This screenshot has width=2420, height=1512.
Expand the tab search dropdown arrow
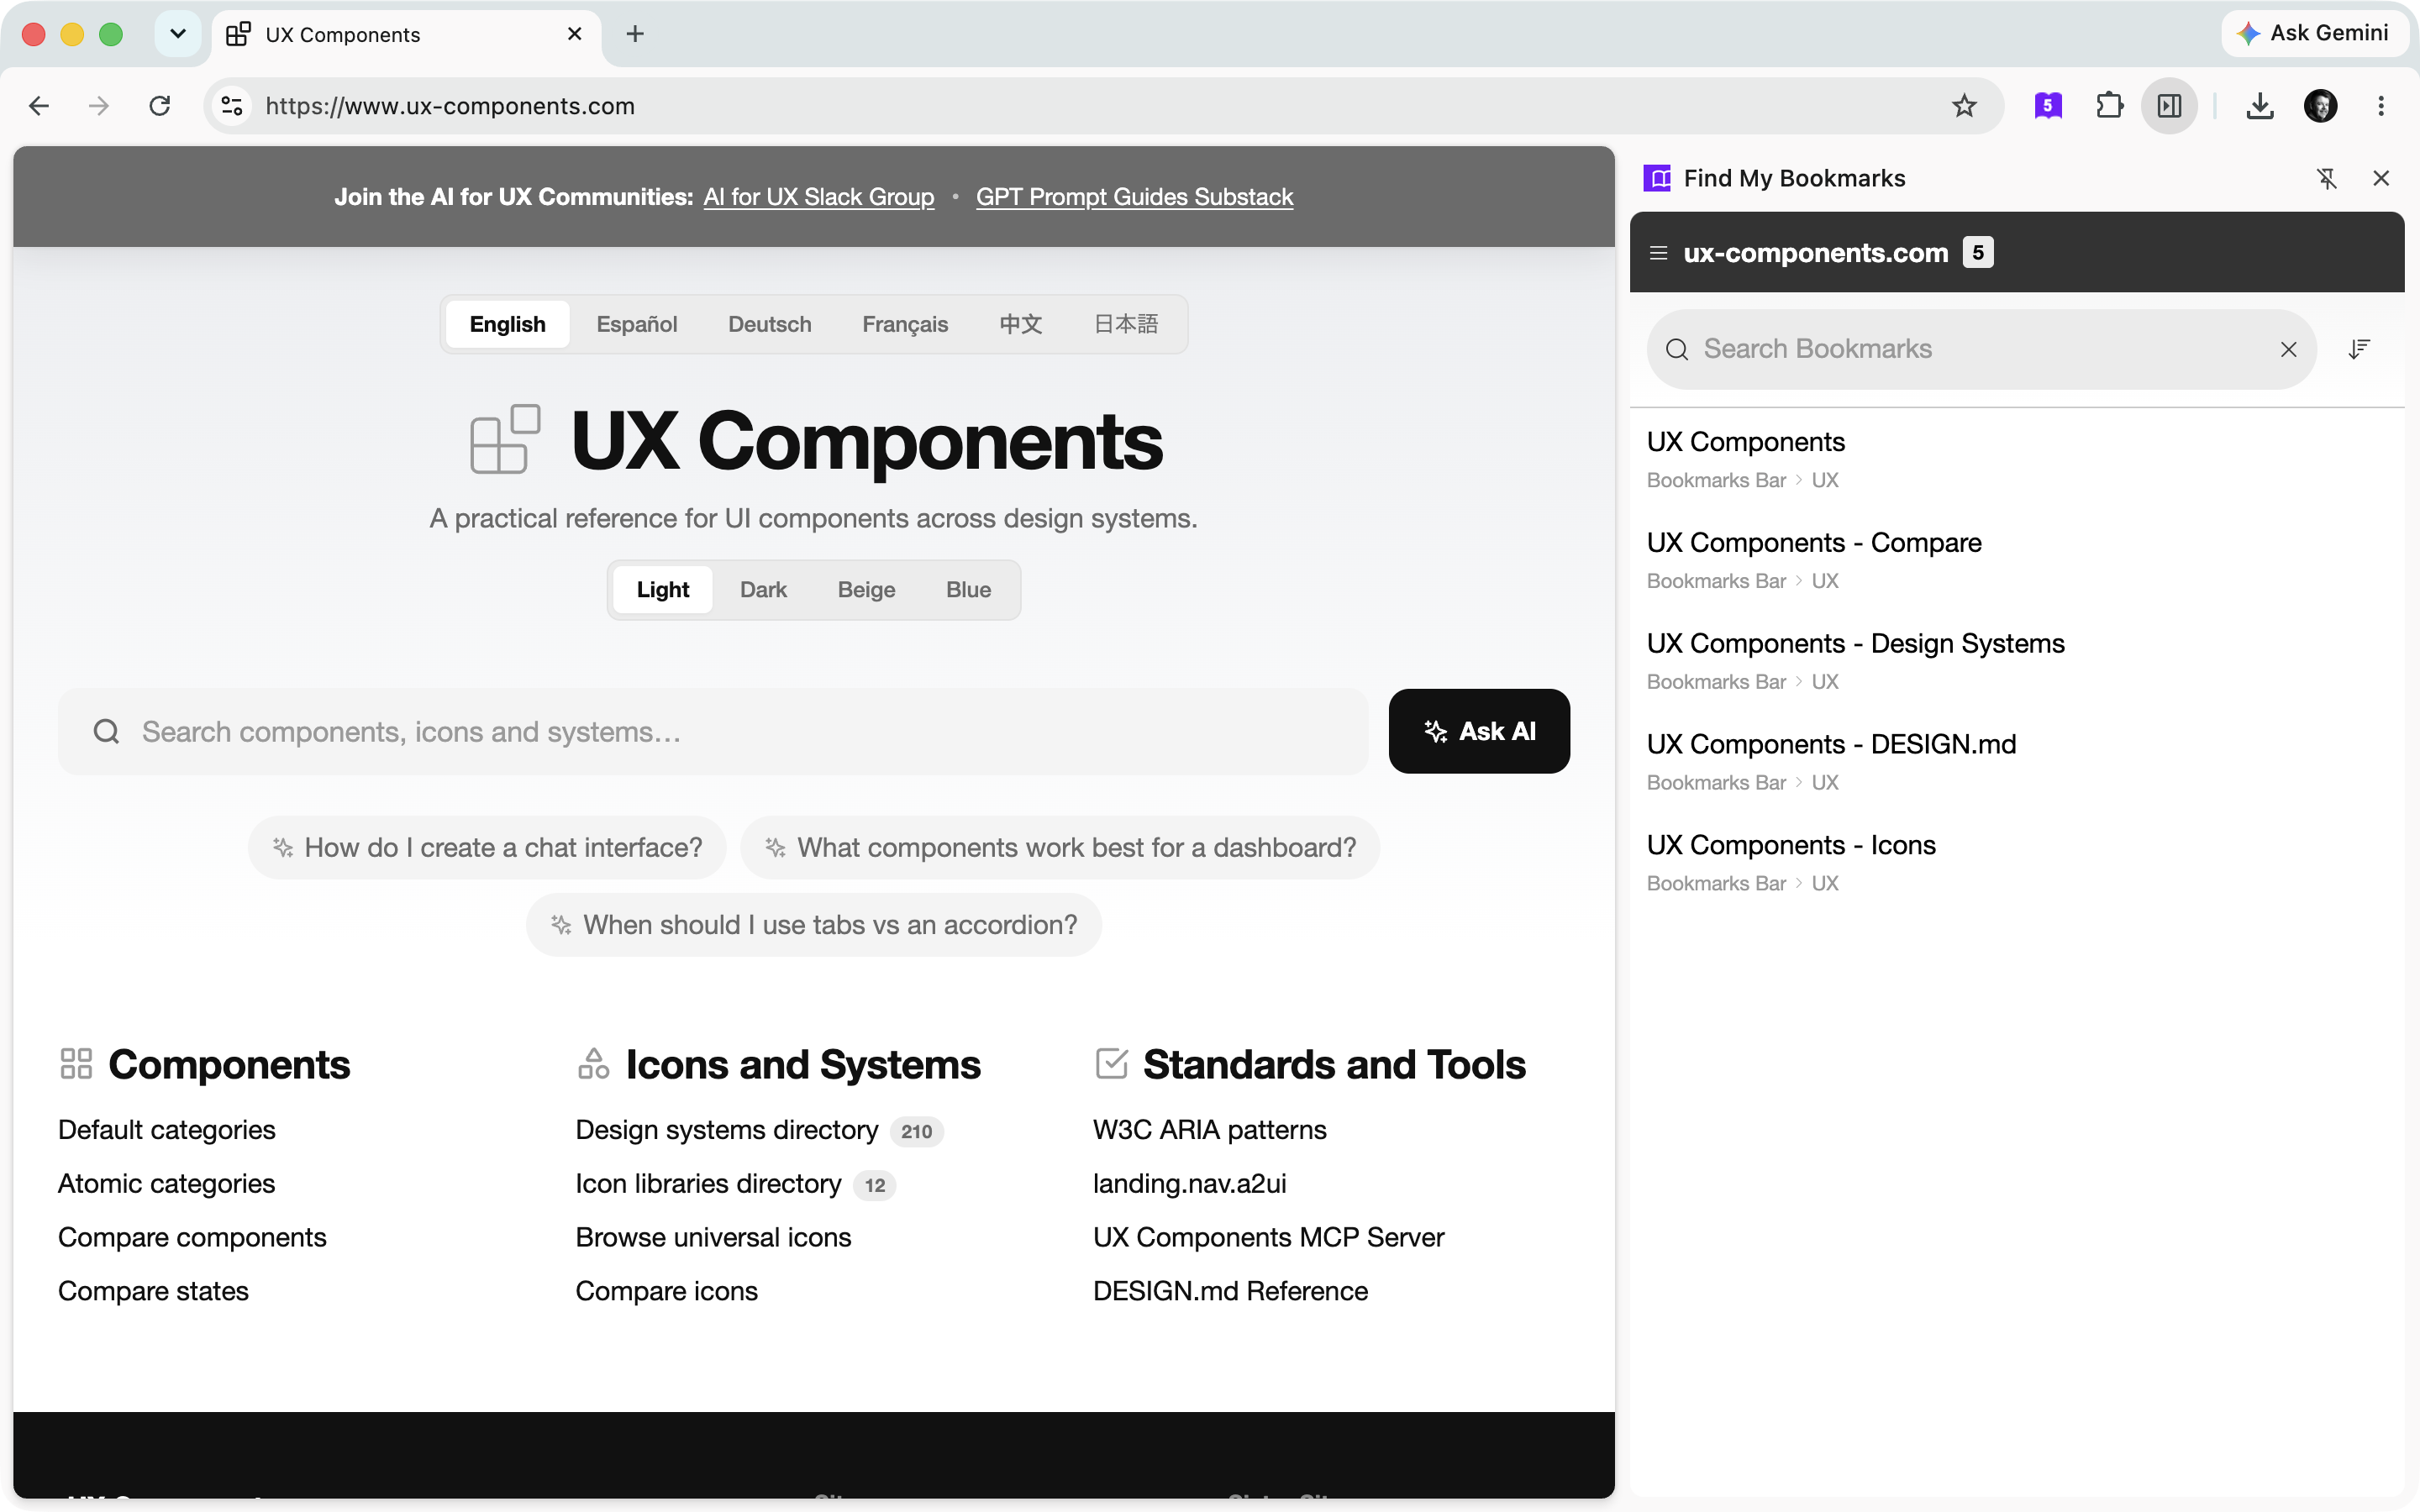coord(178,34)
